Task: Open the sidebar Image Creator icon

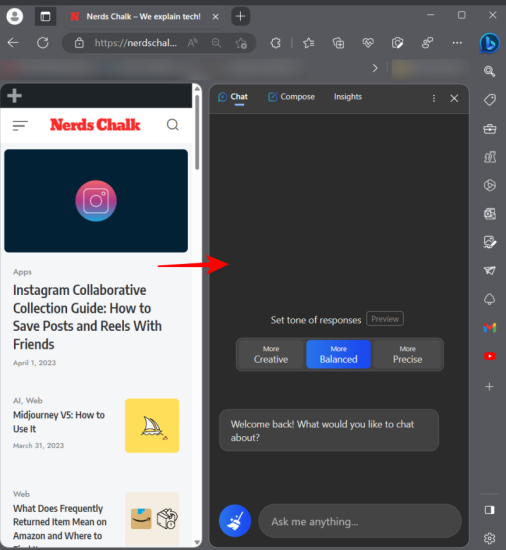Action: (490, 242)
